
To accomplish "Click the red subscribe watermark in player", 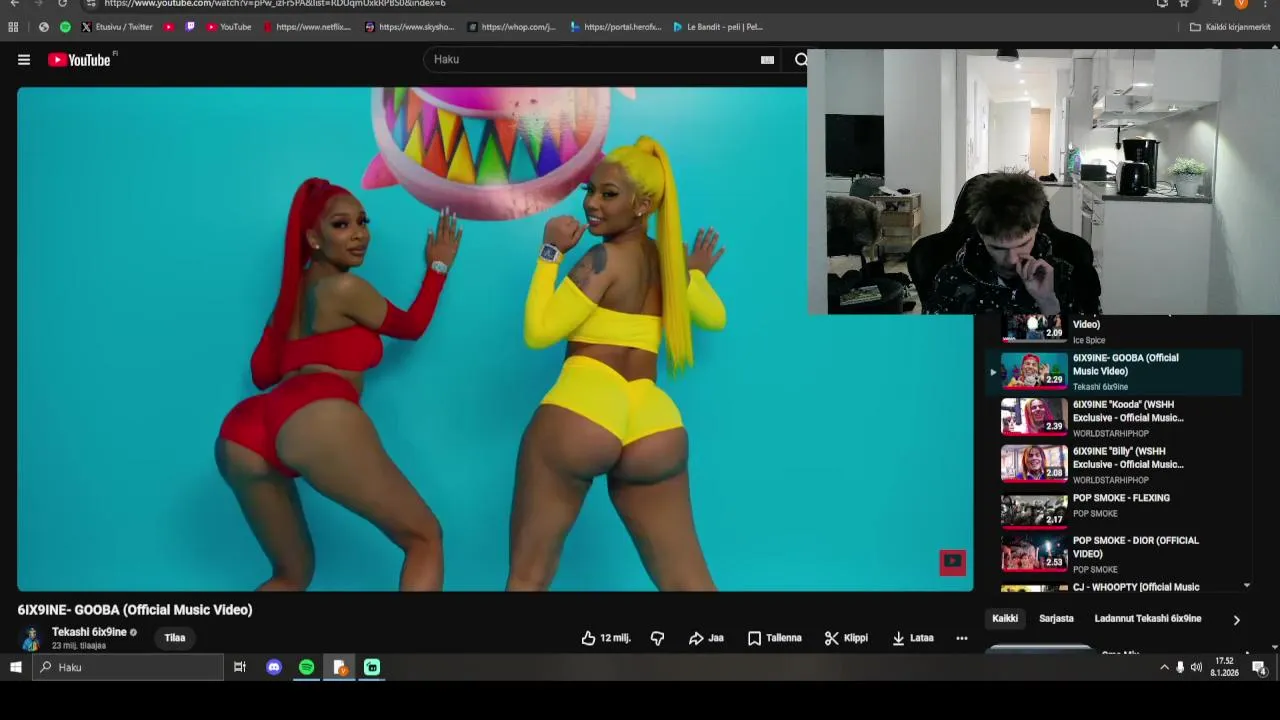I will [x=952, y=562].
